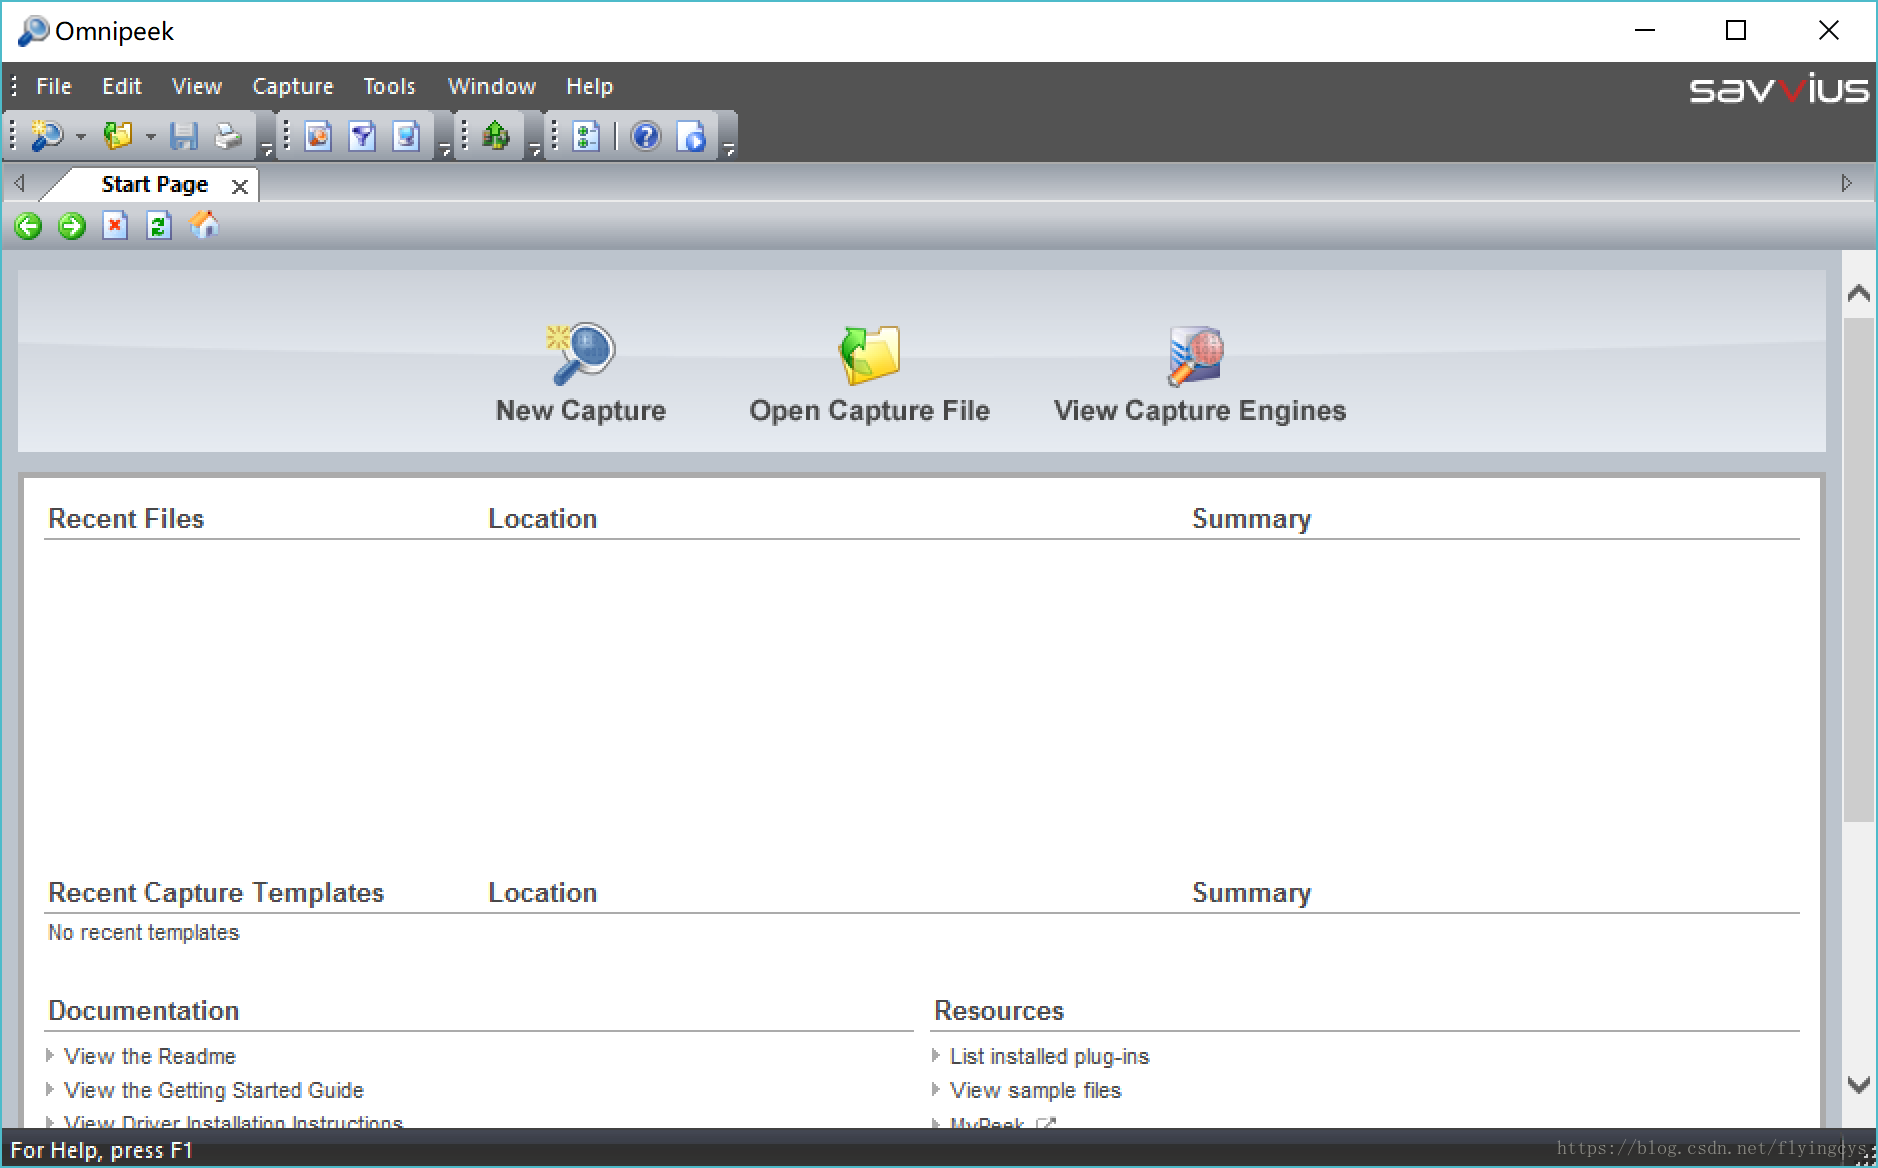Click "For Help, press F1" status text
The height and width of the screenshot is (1168, 1878).
(102, 1150)
